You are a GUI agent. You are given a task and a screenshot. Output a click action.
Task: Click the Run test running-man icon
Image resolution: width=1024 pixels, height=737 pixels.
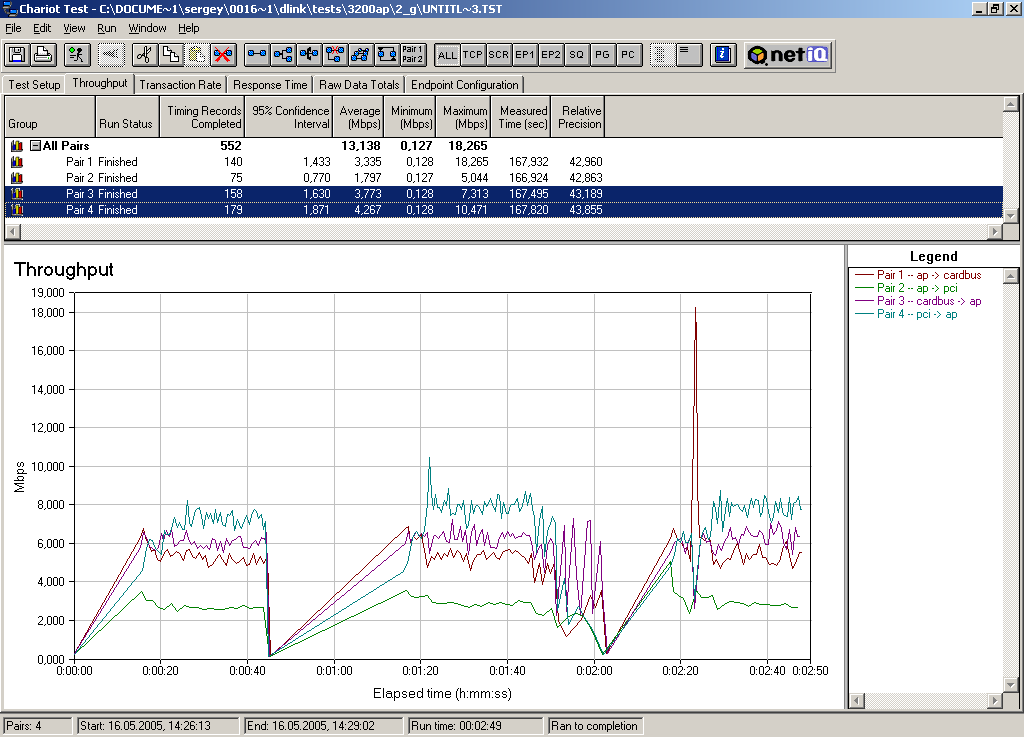(x=78, y=55)
